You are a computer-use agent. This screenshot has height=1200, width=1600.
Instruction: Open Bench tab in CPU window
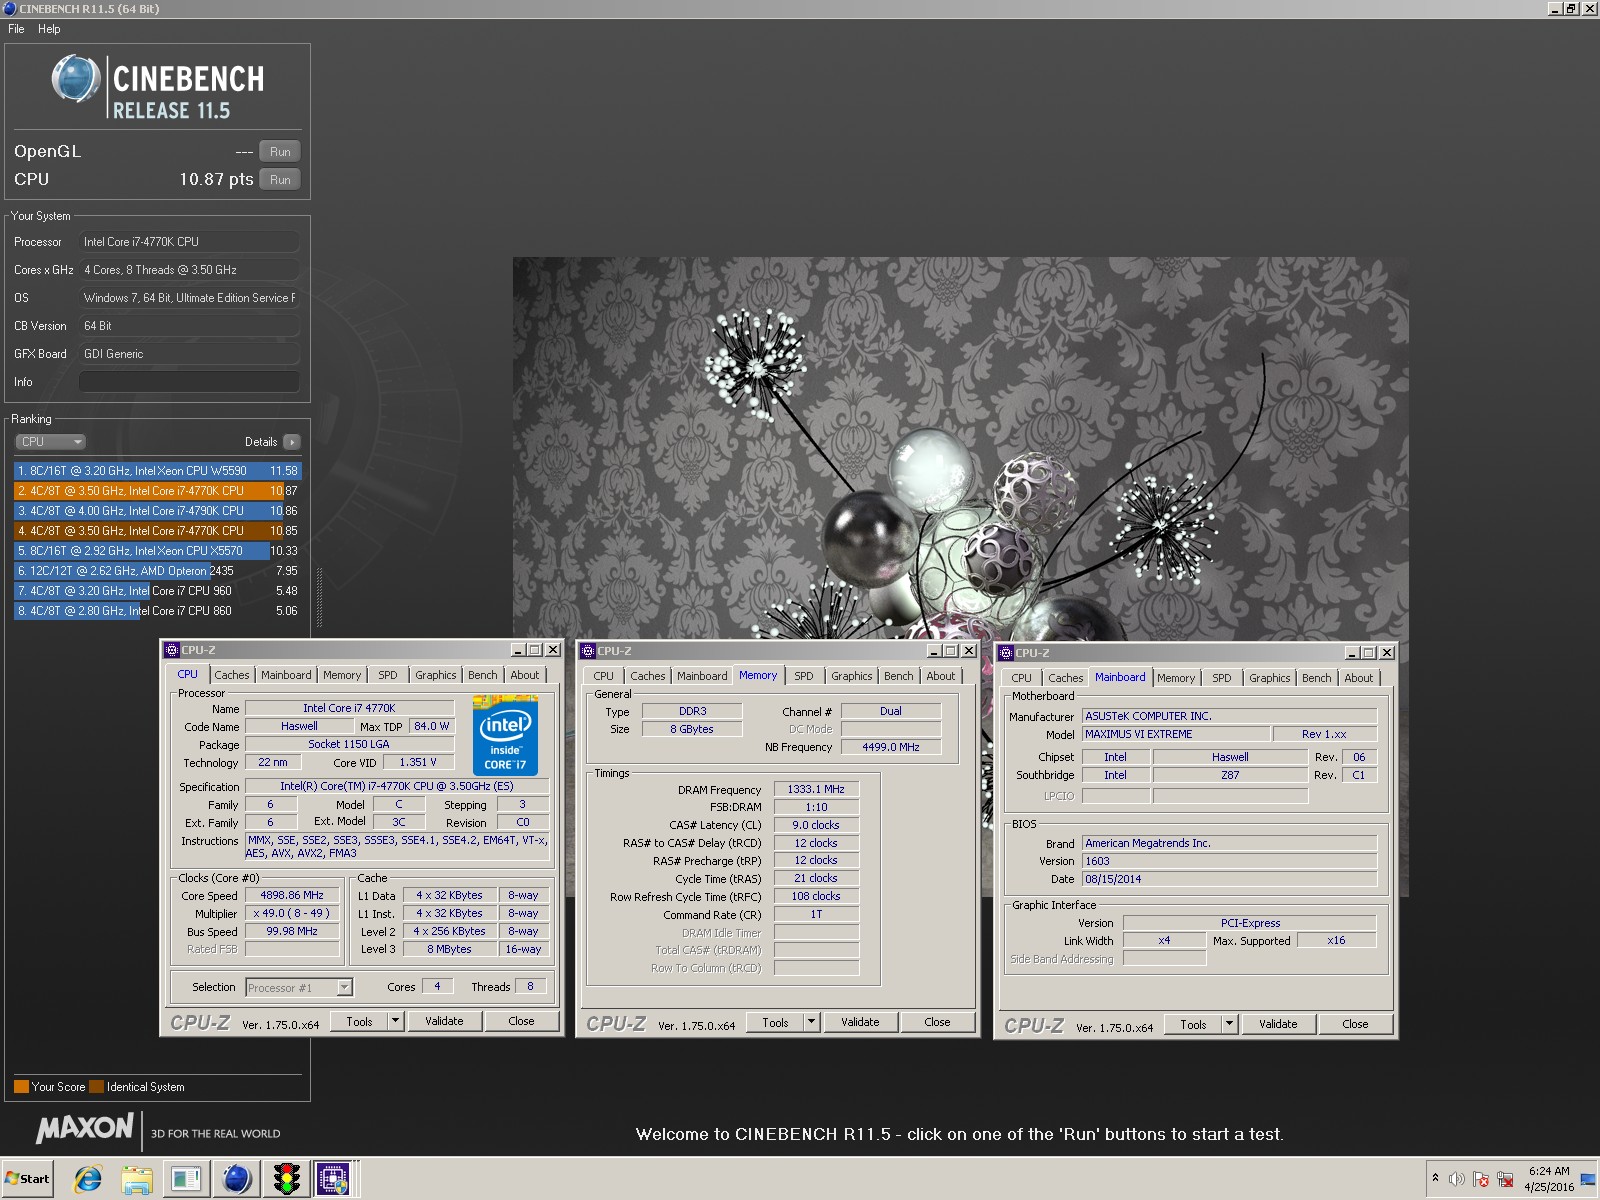coord(483,675)
